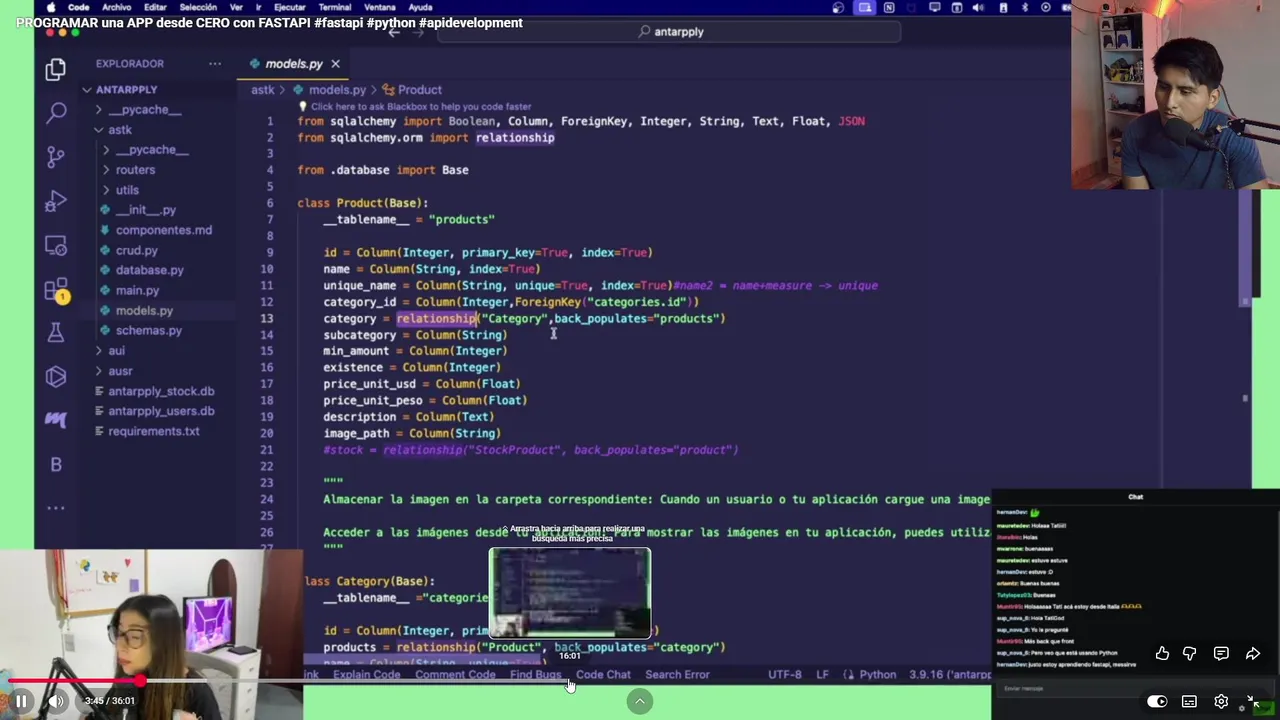Open the Extensions view with badge

coord(56,290)
